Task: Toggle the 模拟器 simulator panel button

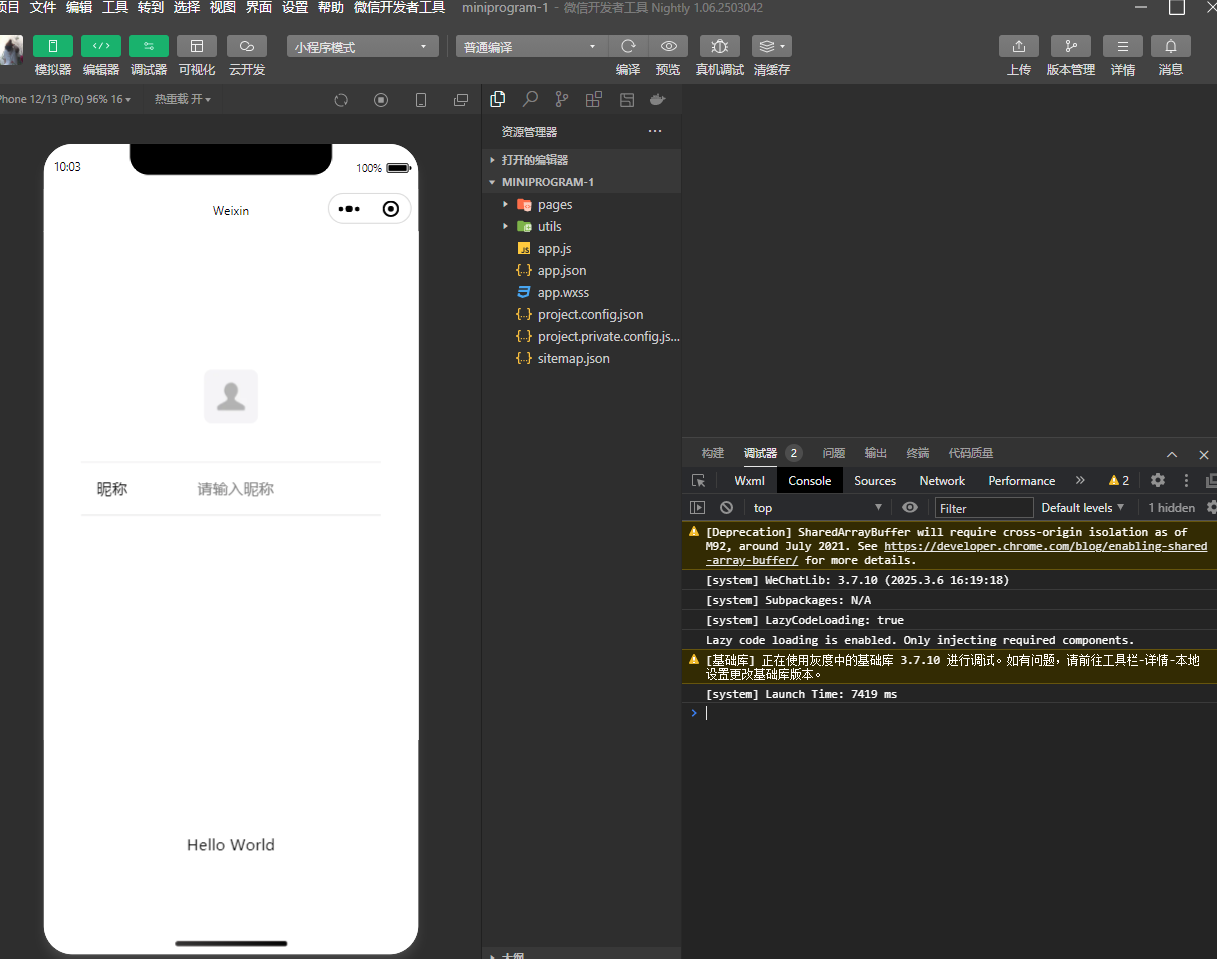Action: pos(53,46)
